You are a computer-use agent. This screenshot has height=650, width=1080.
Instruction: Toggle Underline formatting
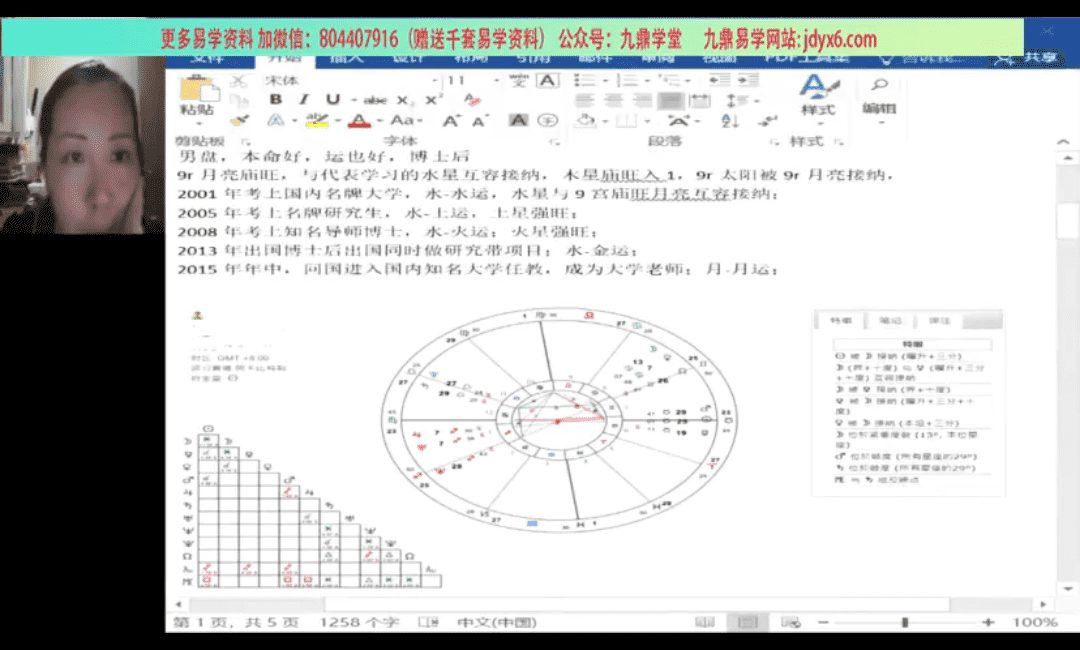point(331,100)
